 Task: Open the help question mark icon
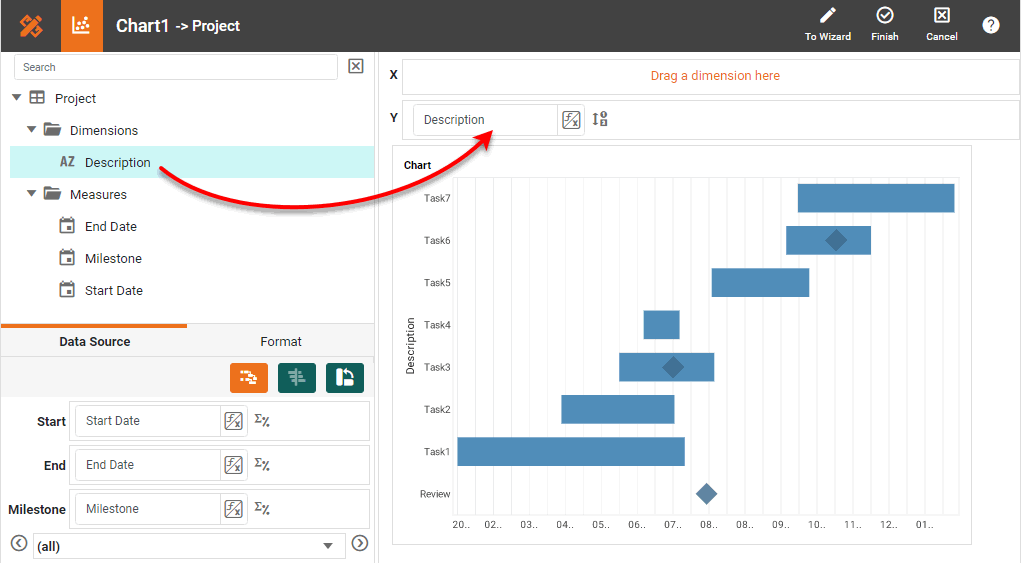coord(990,25)
